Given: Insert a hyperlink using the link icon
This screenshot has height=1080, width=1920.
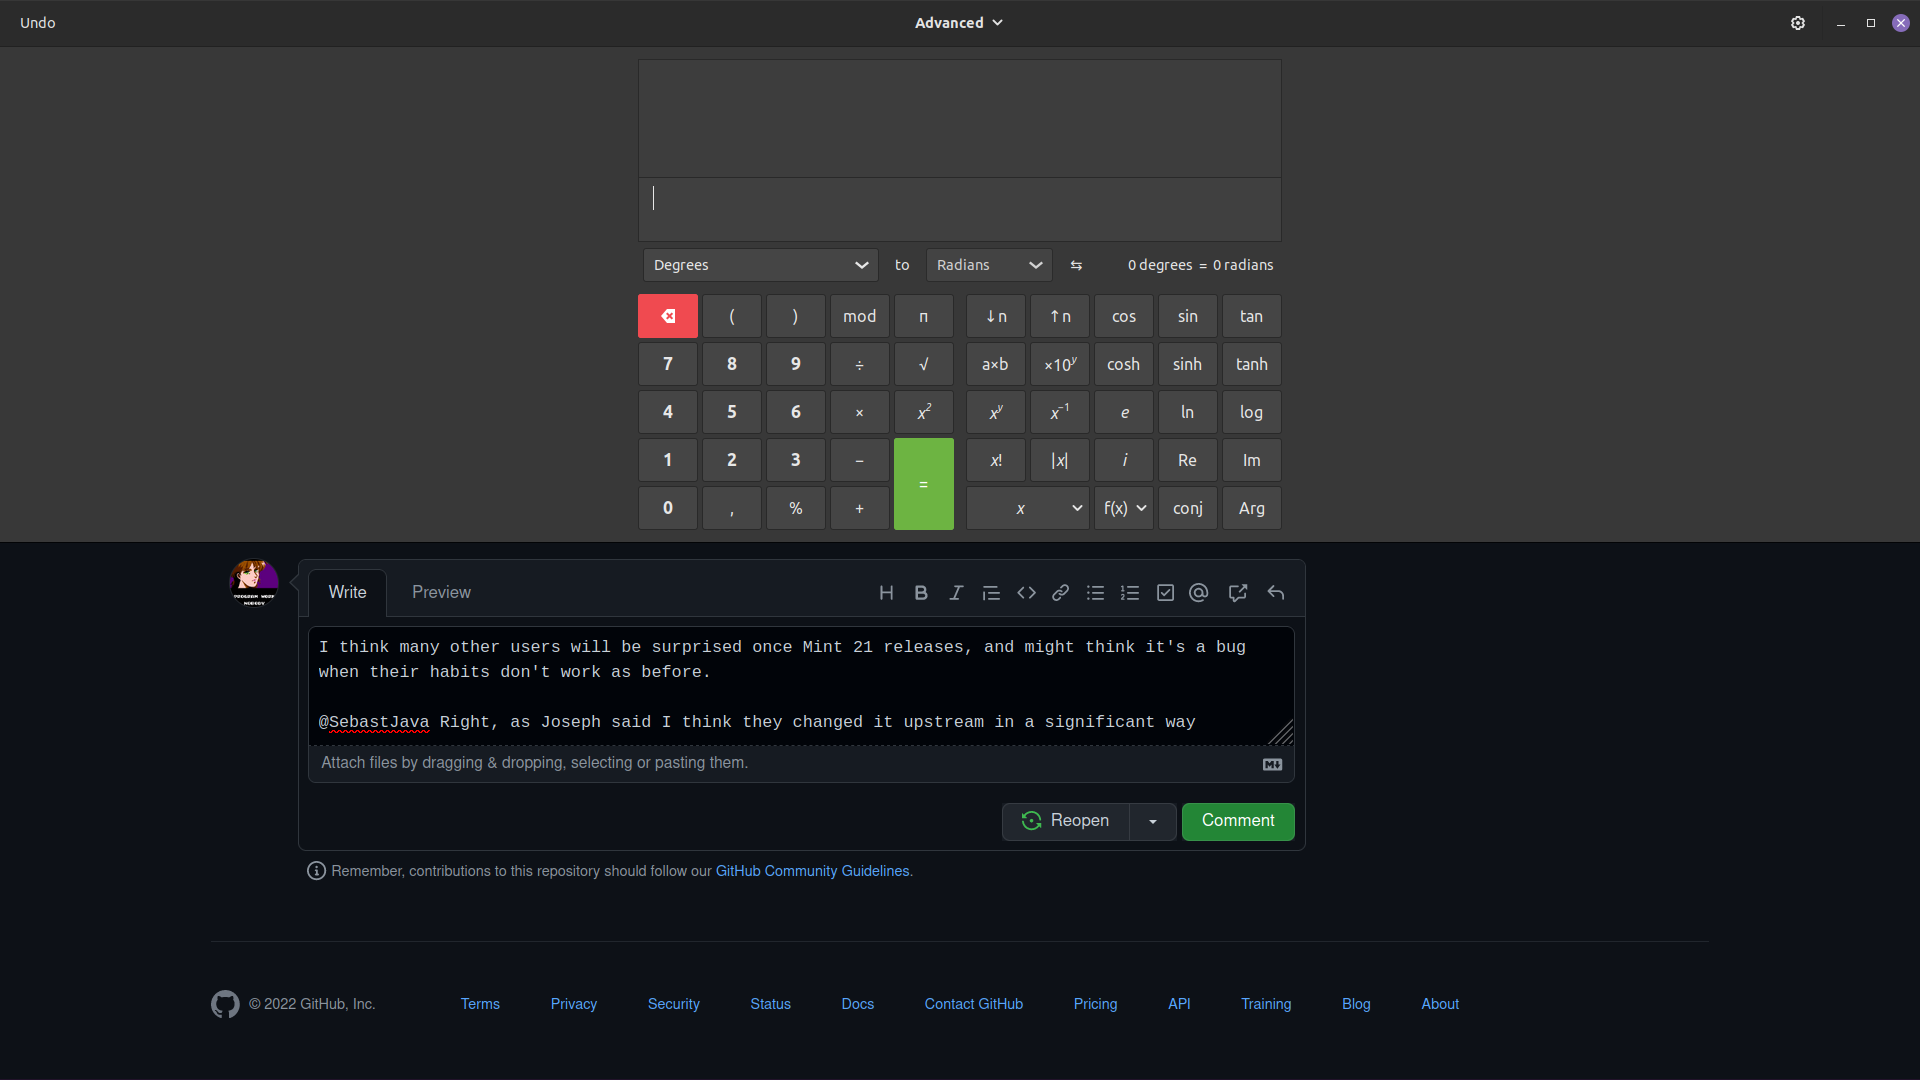Looking at the screenshot, I should point(1060,592).
